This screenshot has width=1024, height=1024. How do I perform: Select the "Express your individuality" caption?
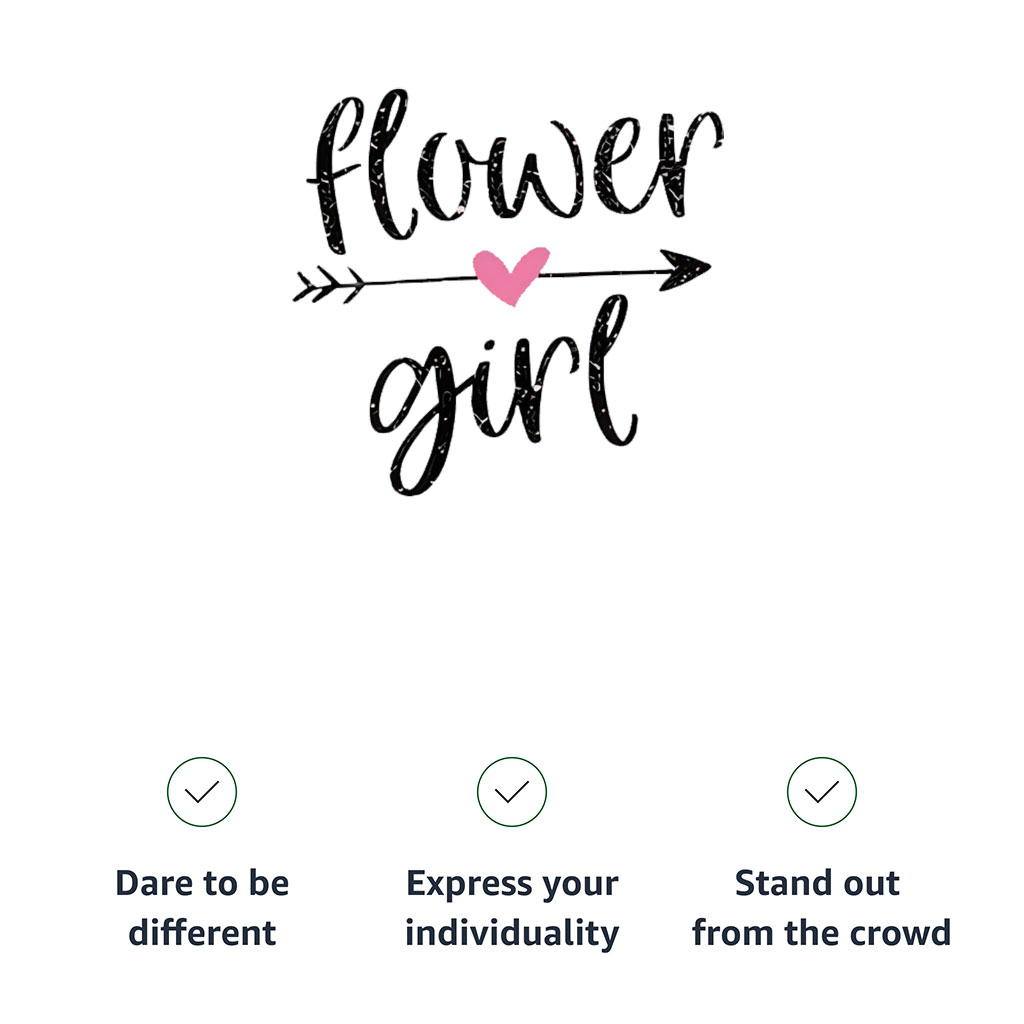[512, 908]
